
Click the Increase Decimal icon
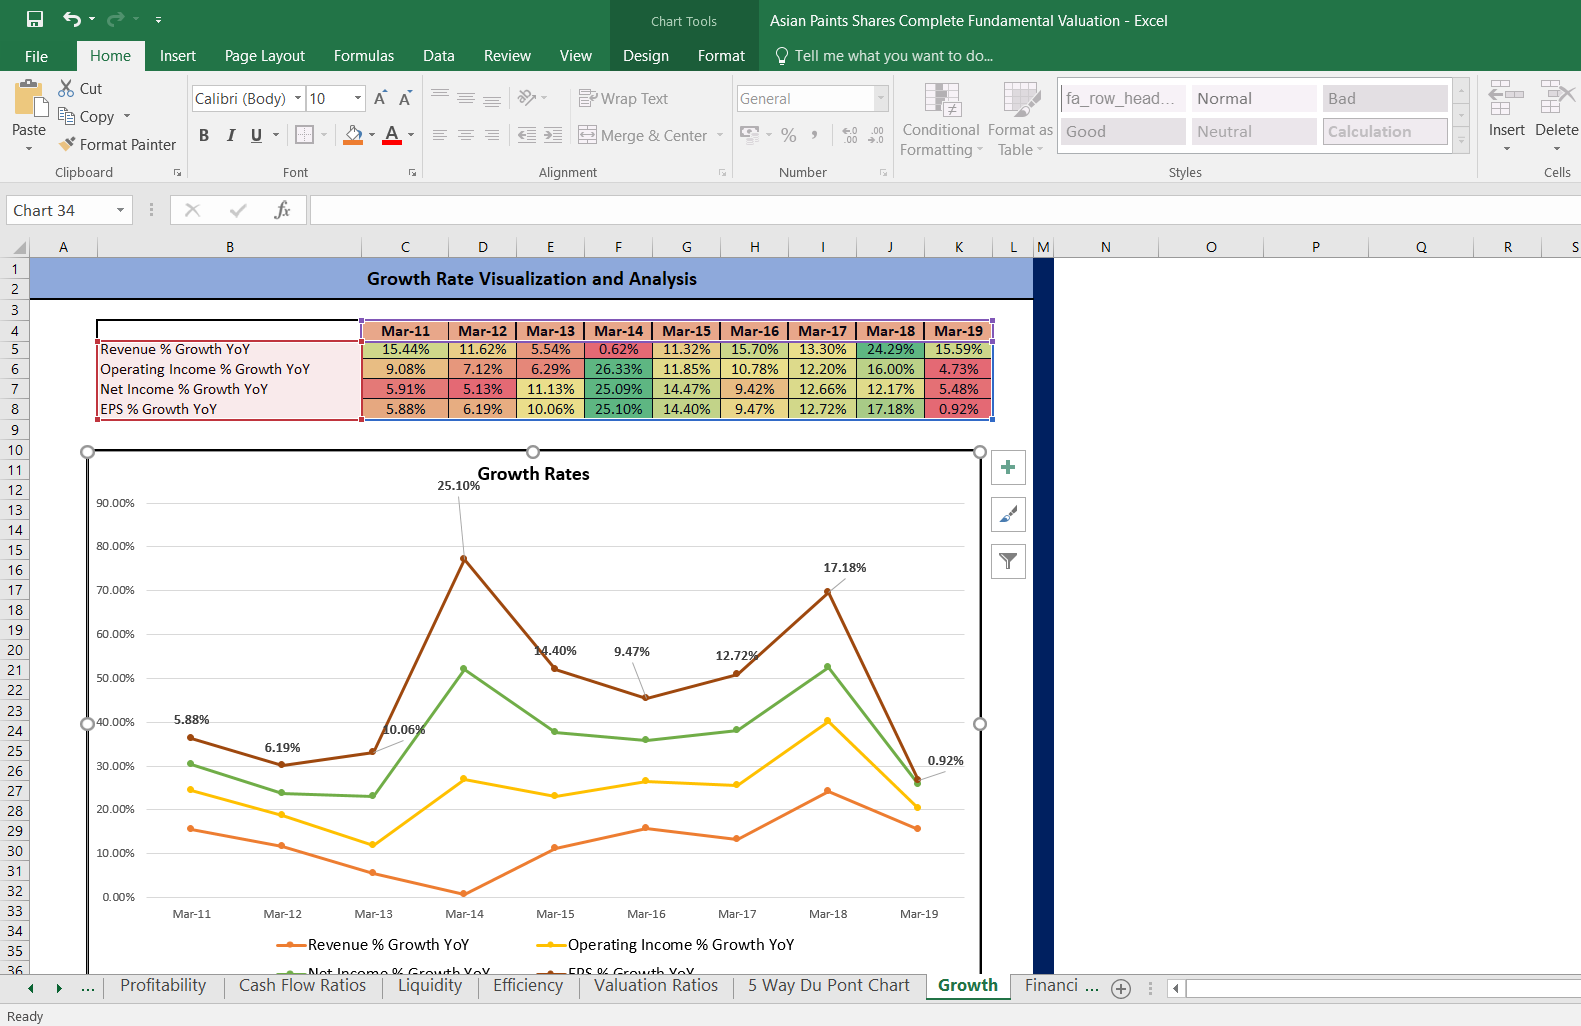click(850, 135)
